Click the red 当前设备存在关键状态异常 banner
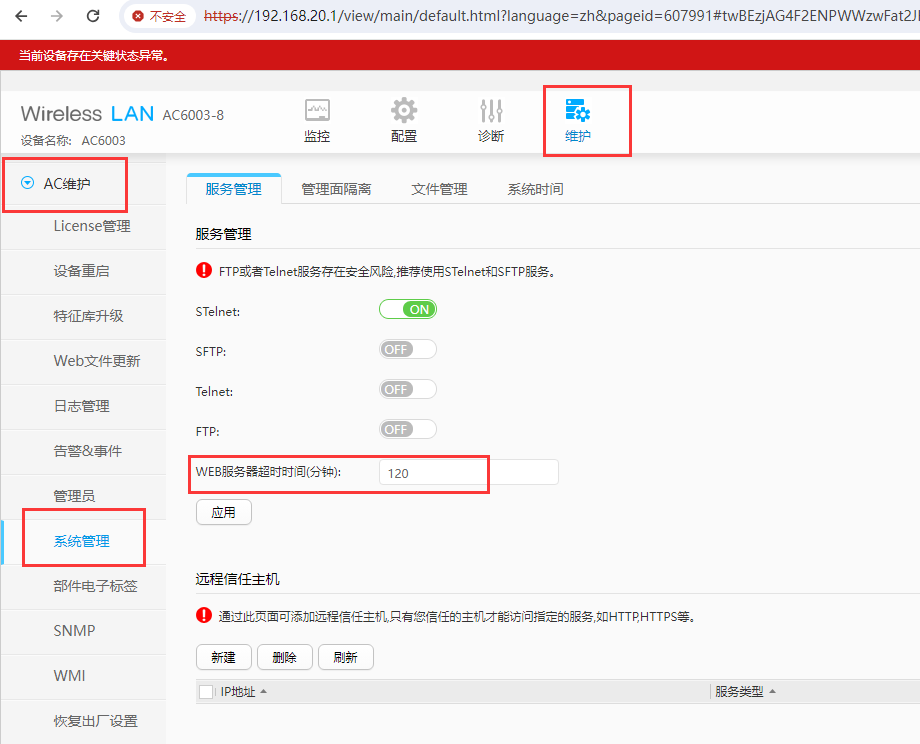920x744 pixels. (x=460, y=55)
